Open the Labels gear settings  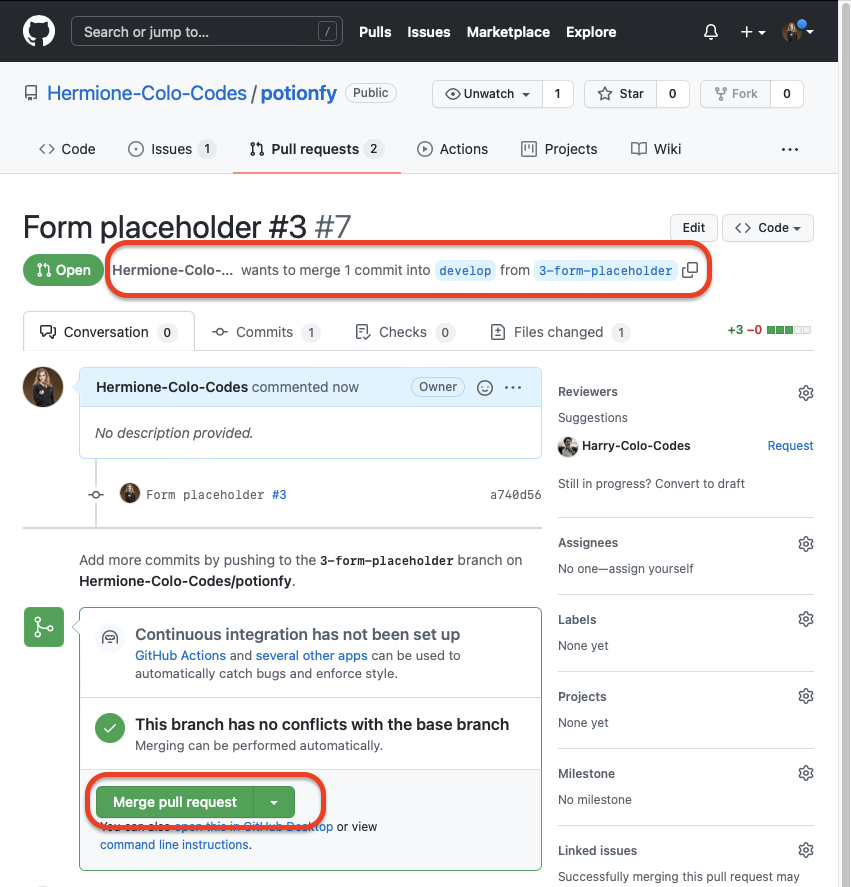click(x=805, y=620)
